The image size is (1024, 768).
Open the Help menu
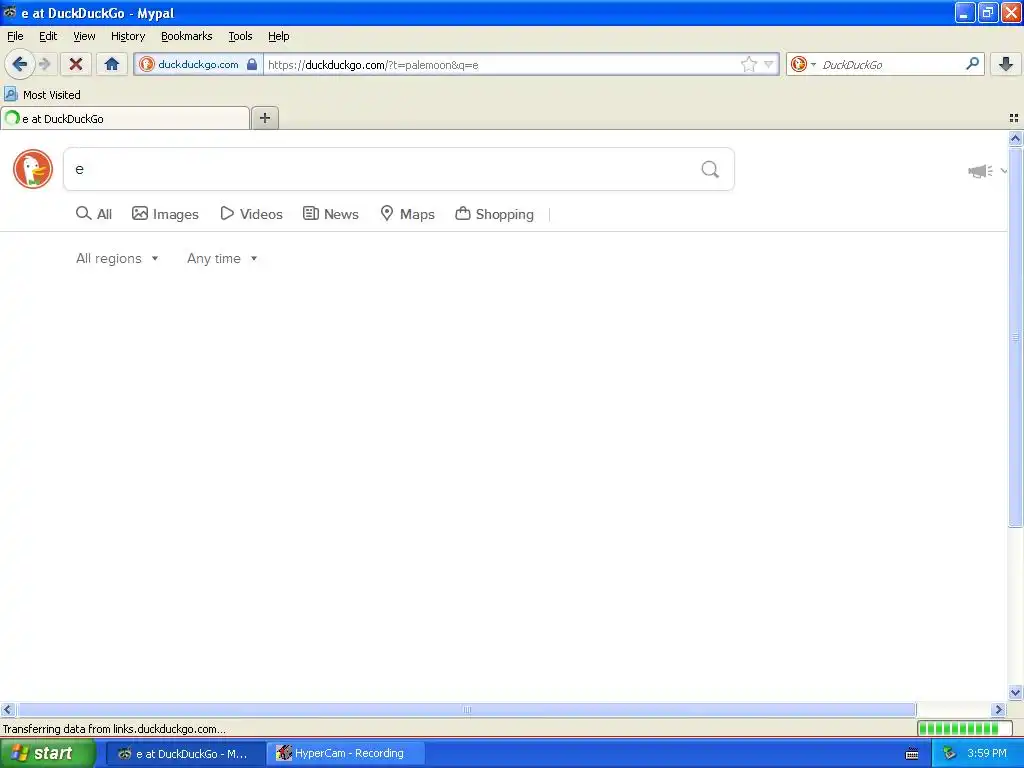[279, 36]
